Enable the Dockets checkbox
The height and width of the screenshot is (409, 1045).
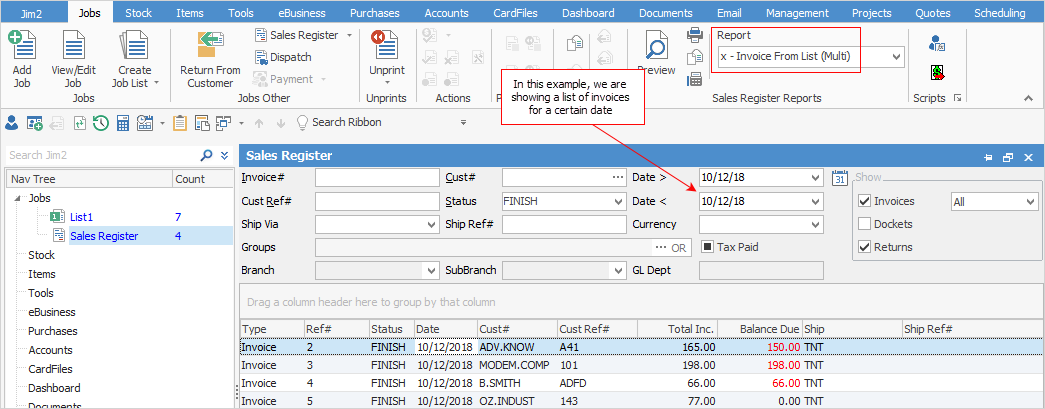[865, 224]
